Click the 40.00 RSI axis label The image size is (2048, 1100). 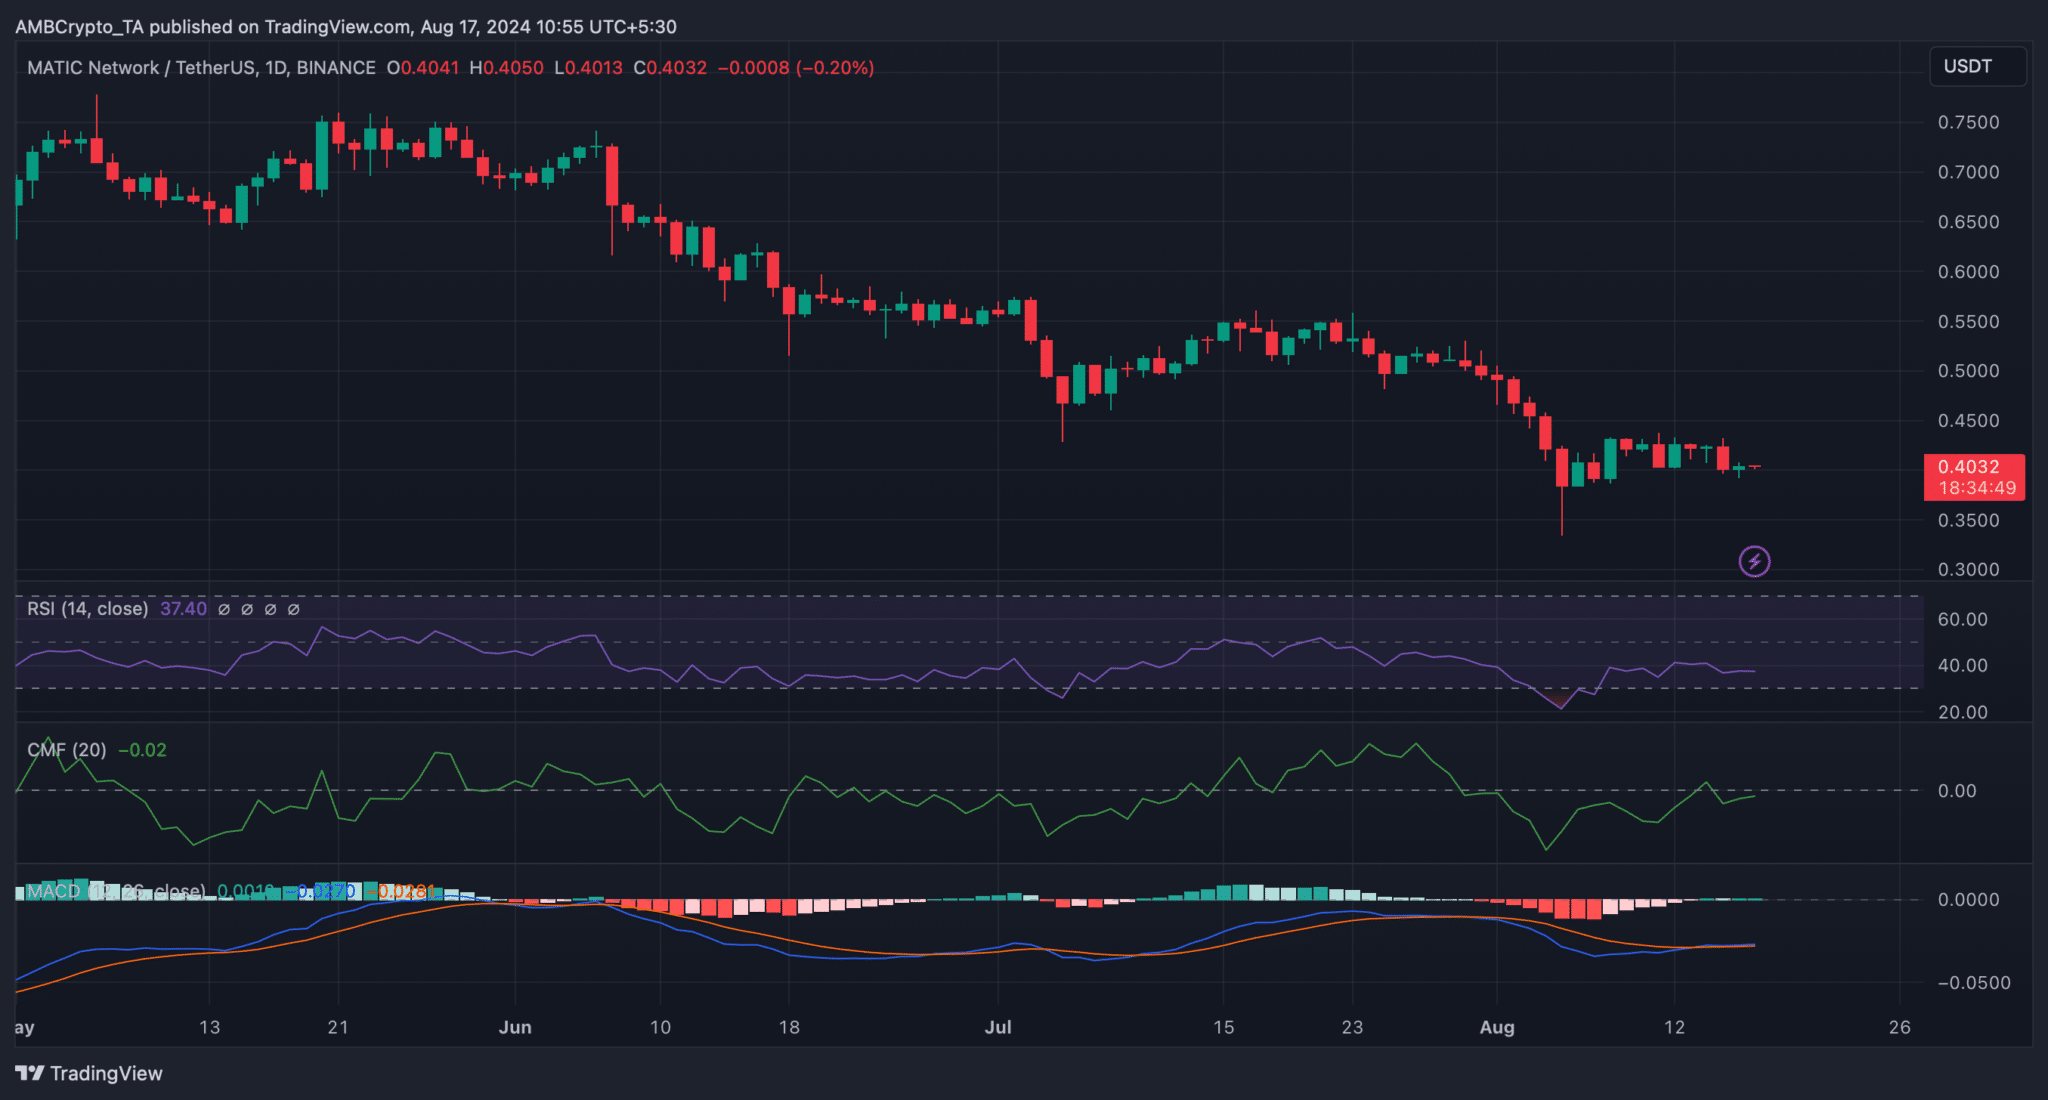point(1962,665)
